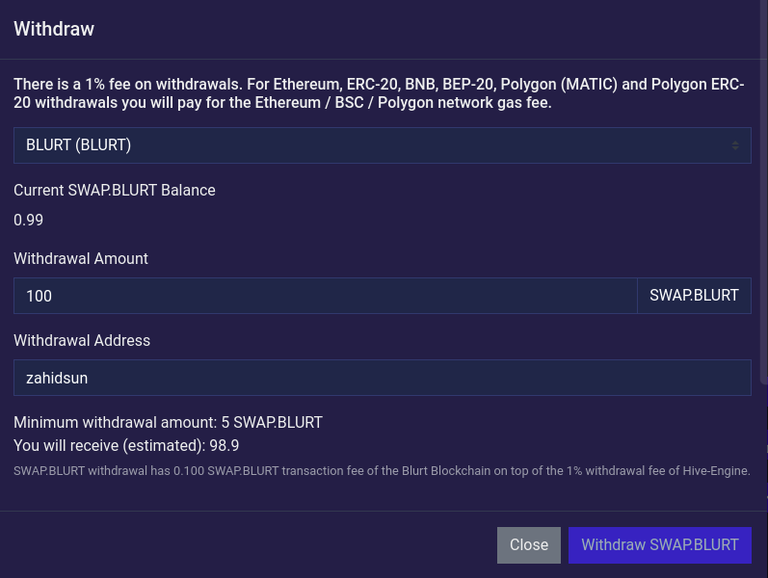Click the up-down arrows on token selector
The height and width of the screenshot is (578, 768).
(735, 145)
